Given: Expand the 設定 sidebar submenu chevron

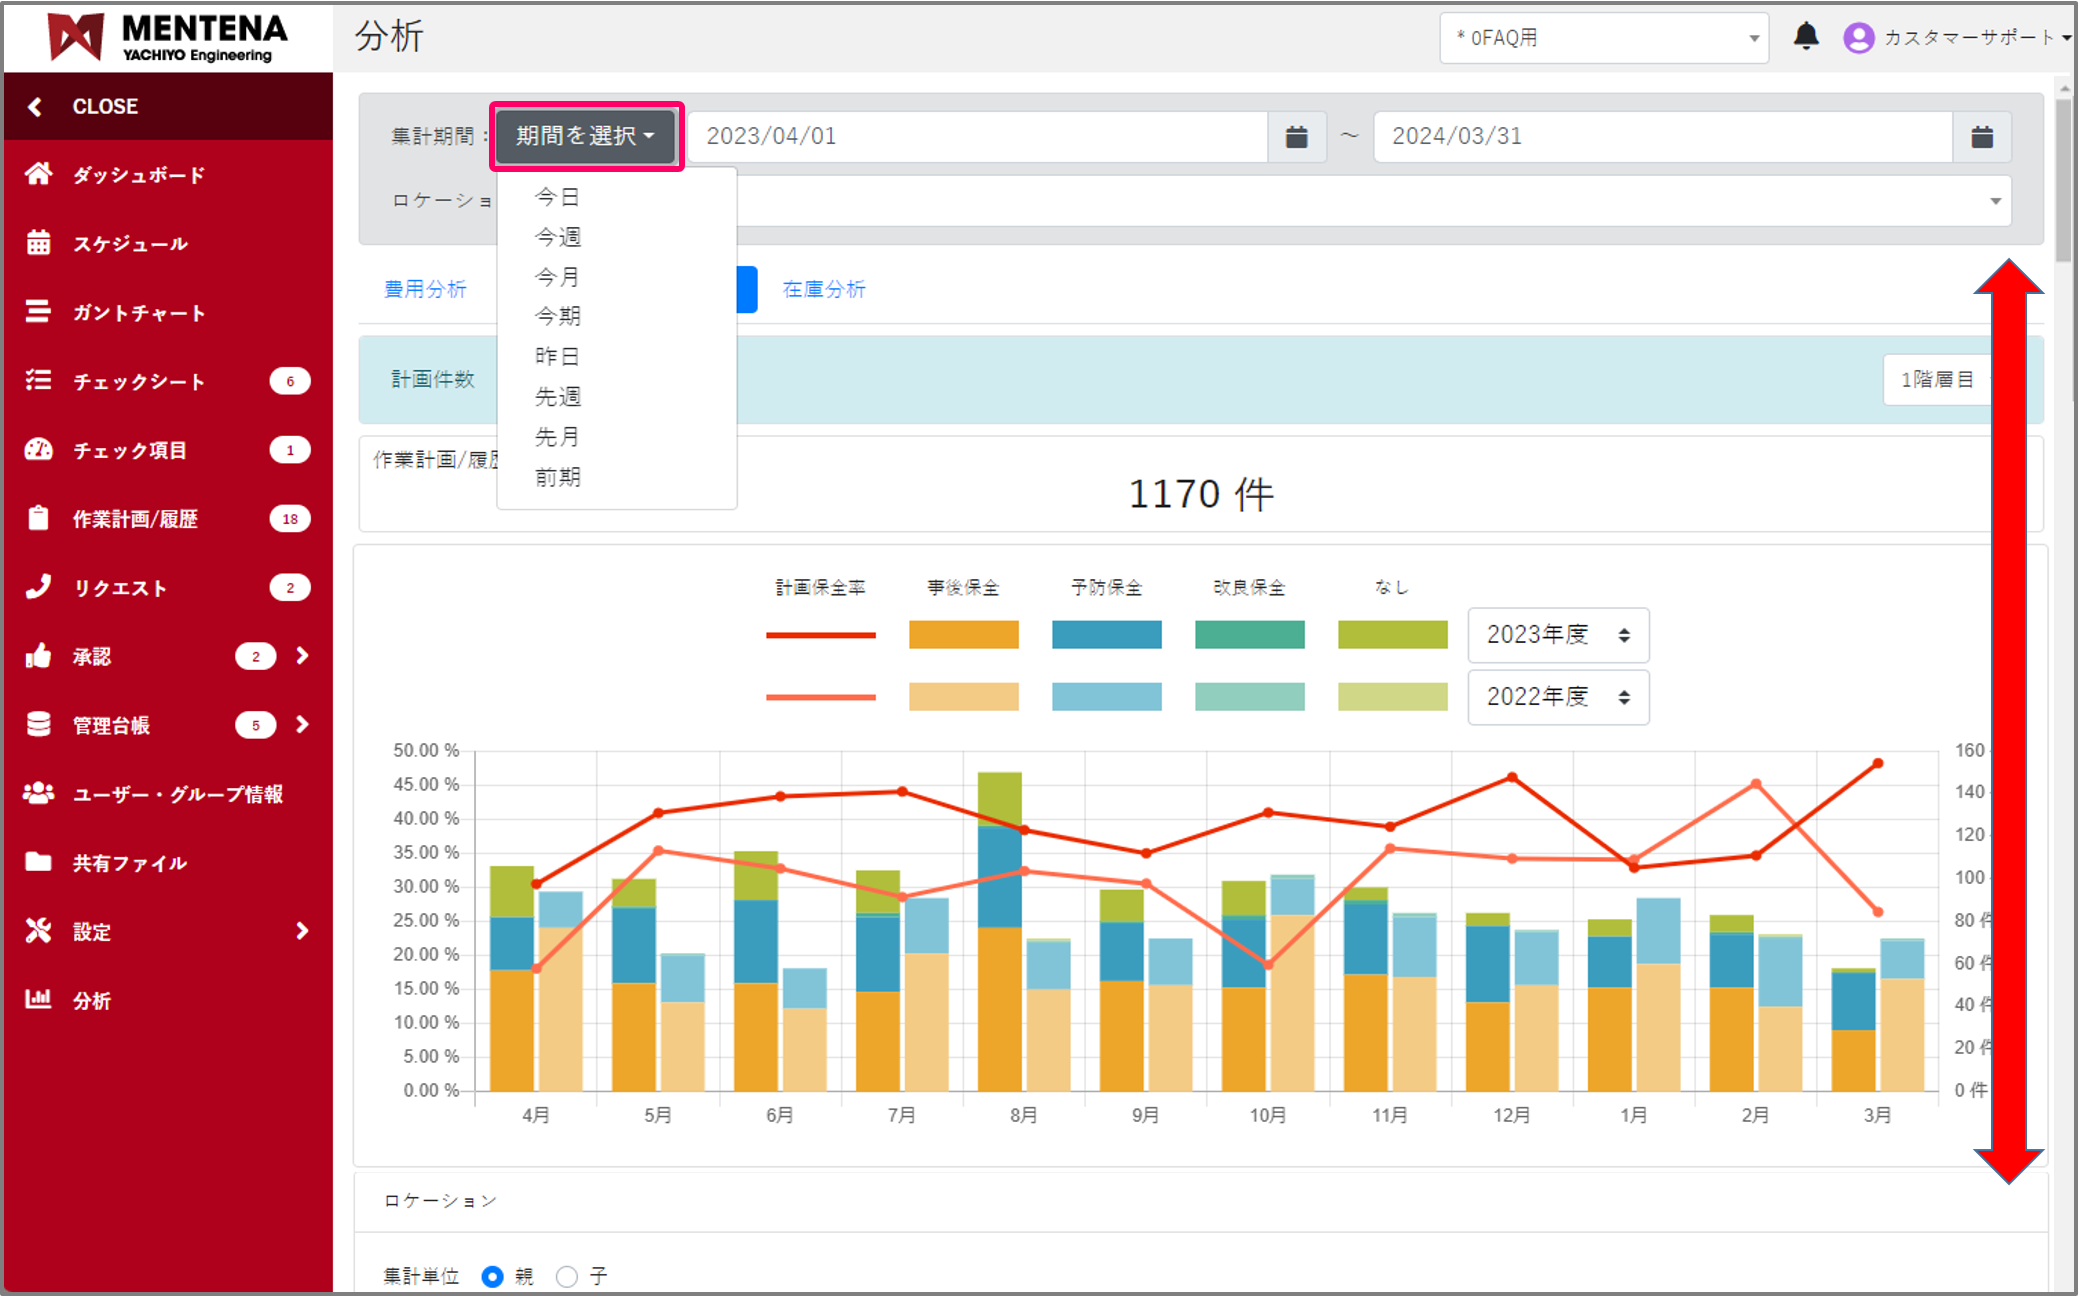Looking at the screenshot, I should [x=302, y=931].
